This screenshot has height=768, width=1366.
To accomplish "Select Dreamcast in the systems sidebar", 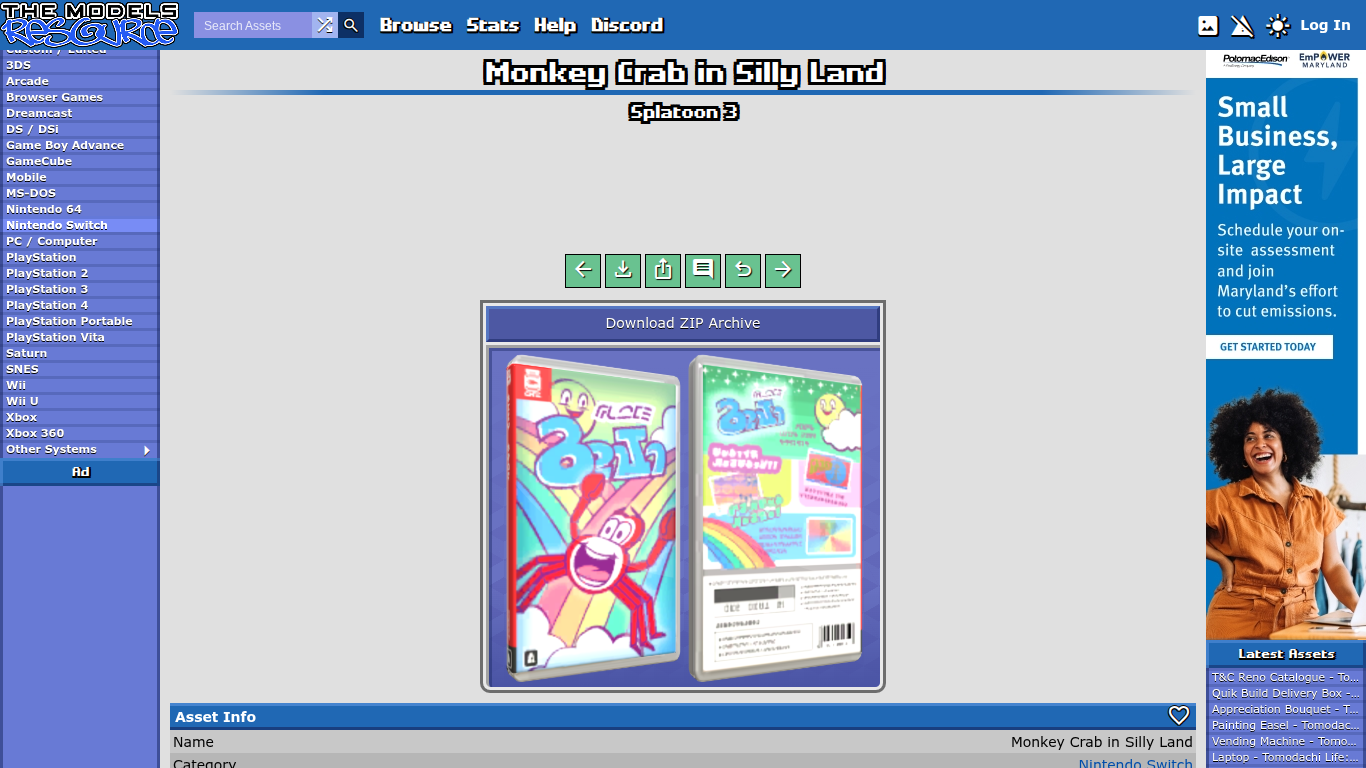I will (80, 113).
